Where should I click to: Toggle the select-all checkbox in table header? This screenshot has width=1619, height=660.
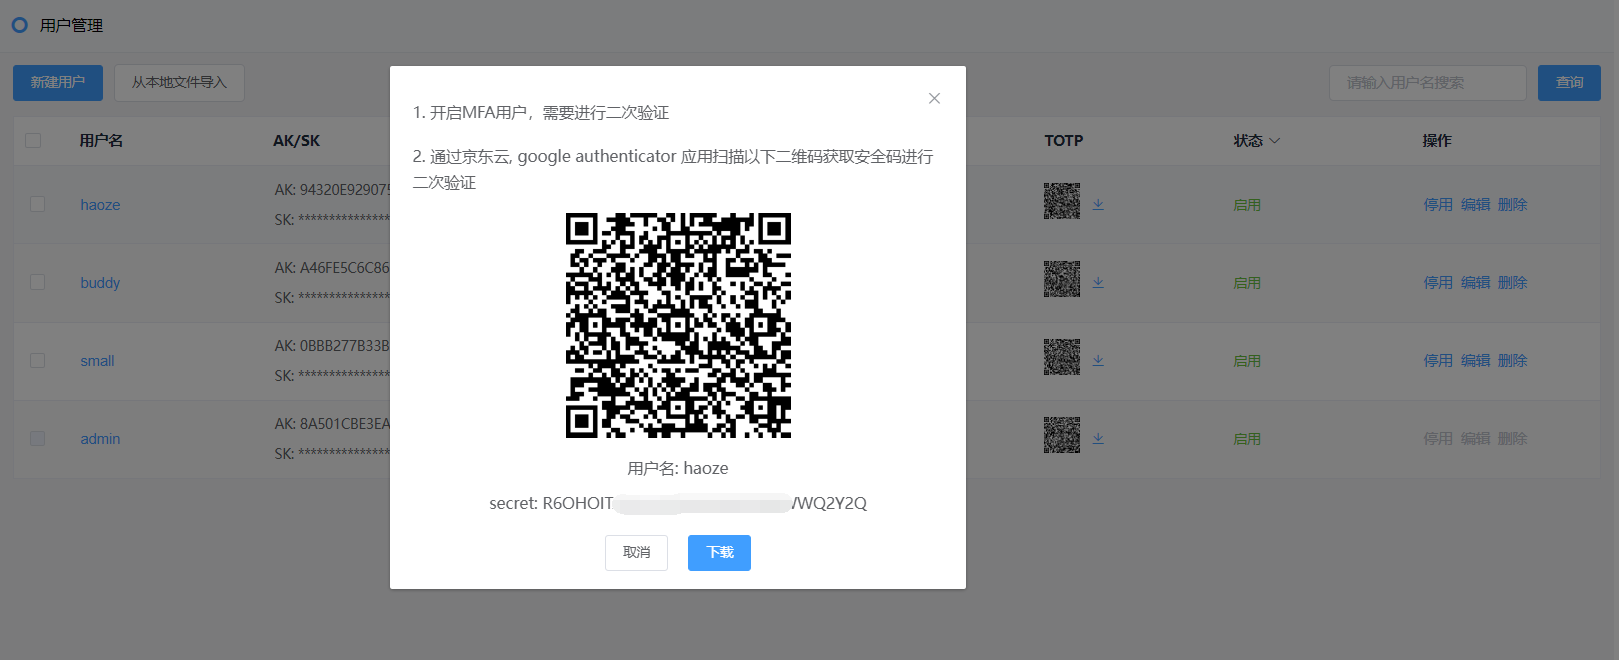[33, 140]
